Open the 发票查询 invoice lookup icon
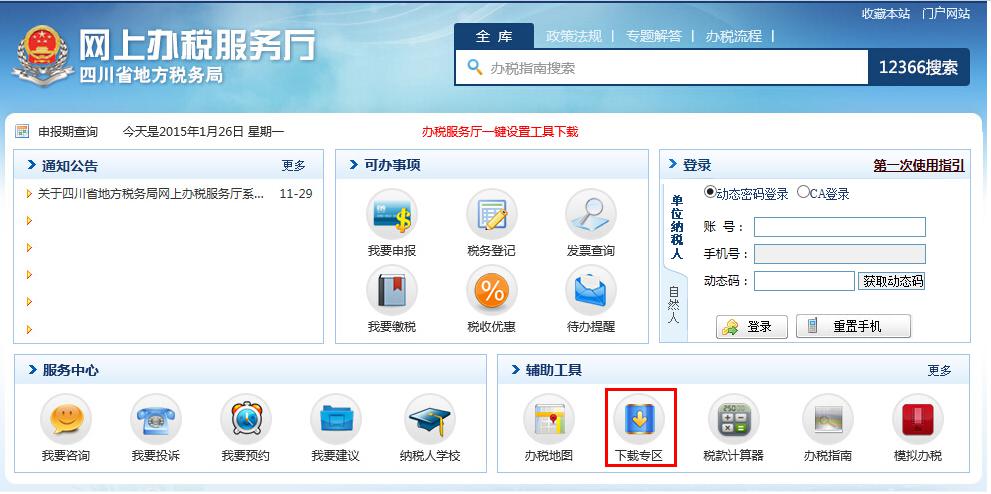 [590, 215]
